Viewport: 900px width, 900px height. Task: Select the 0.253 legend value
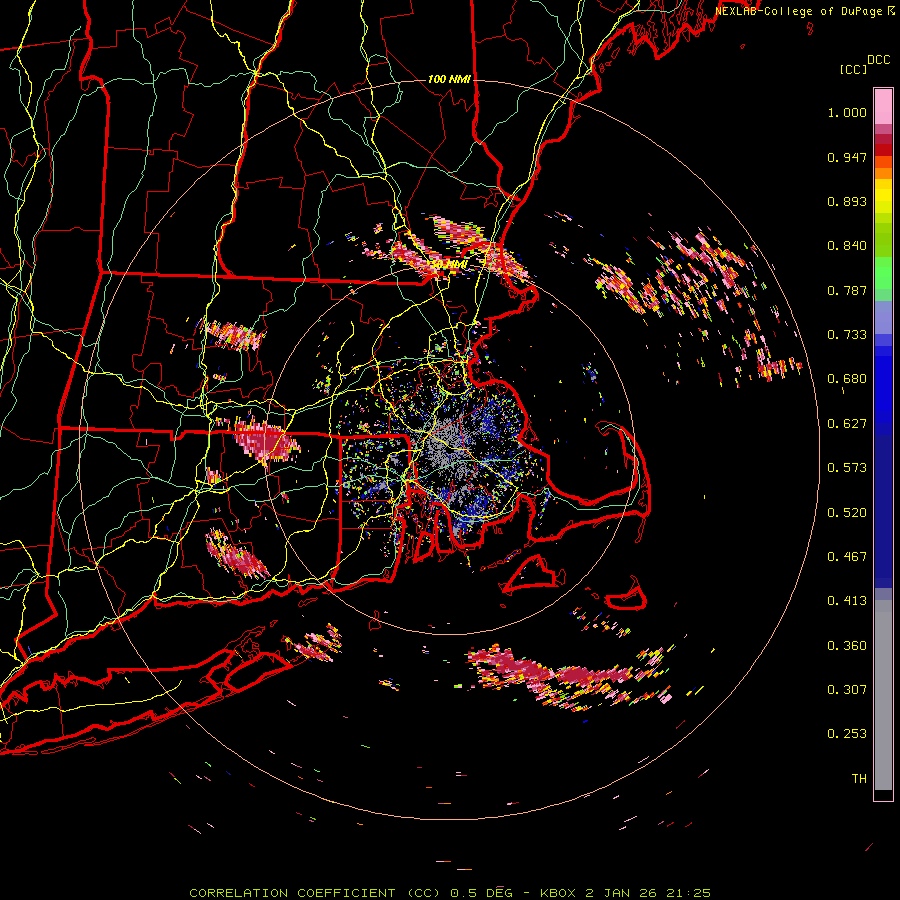(847, 734)
